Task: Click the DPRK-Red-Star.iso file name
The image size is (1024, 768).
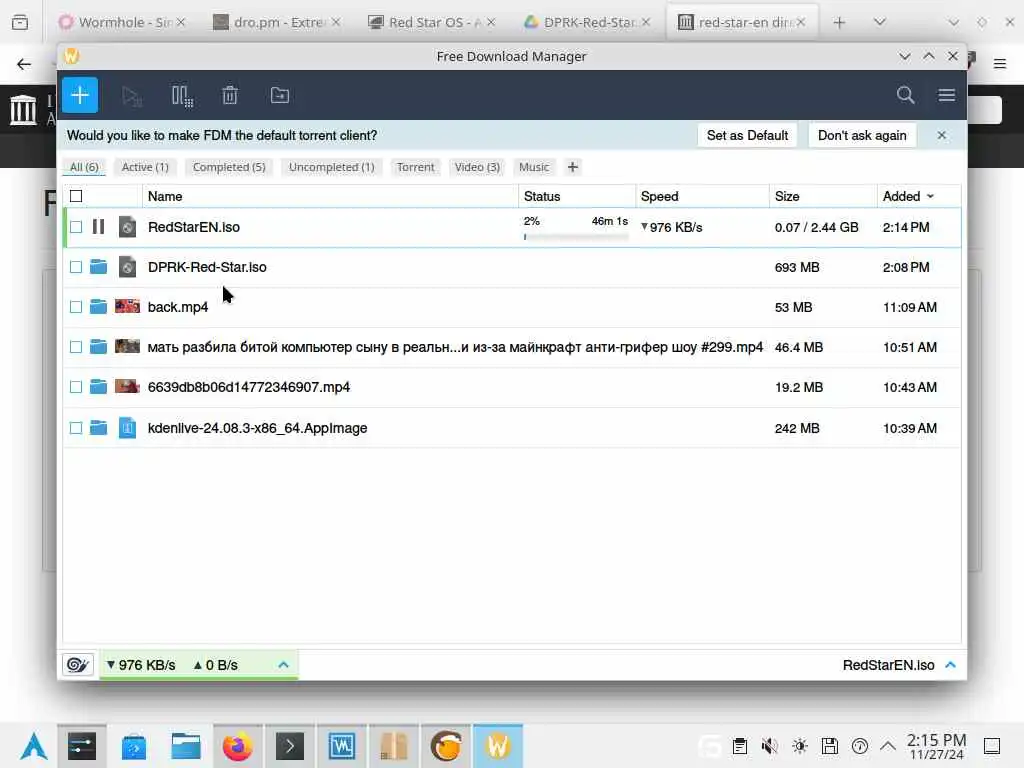Action: pos(207,267)
